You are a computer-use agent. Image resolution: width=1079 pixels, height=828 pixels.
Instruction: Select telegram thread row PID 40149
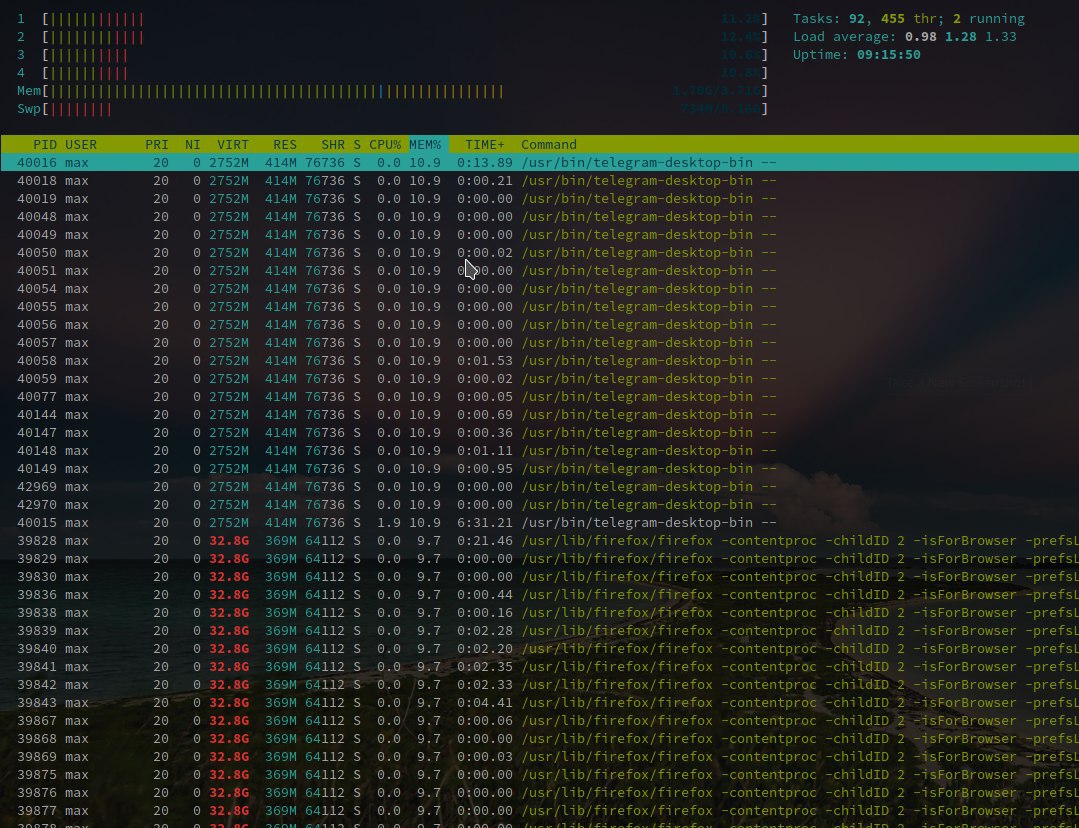click(540, 469)
